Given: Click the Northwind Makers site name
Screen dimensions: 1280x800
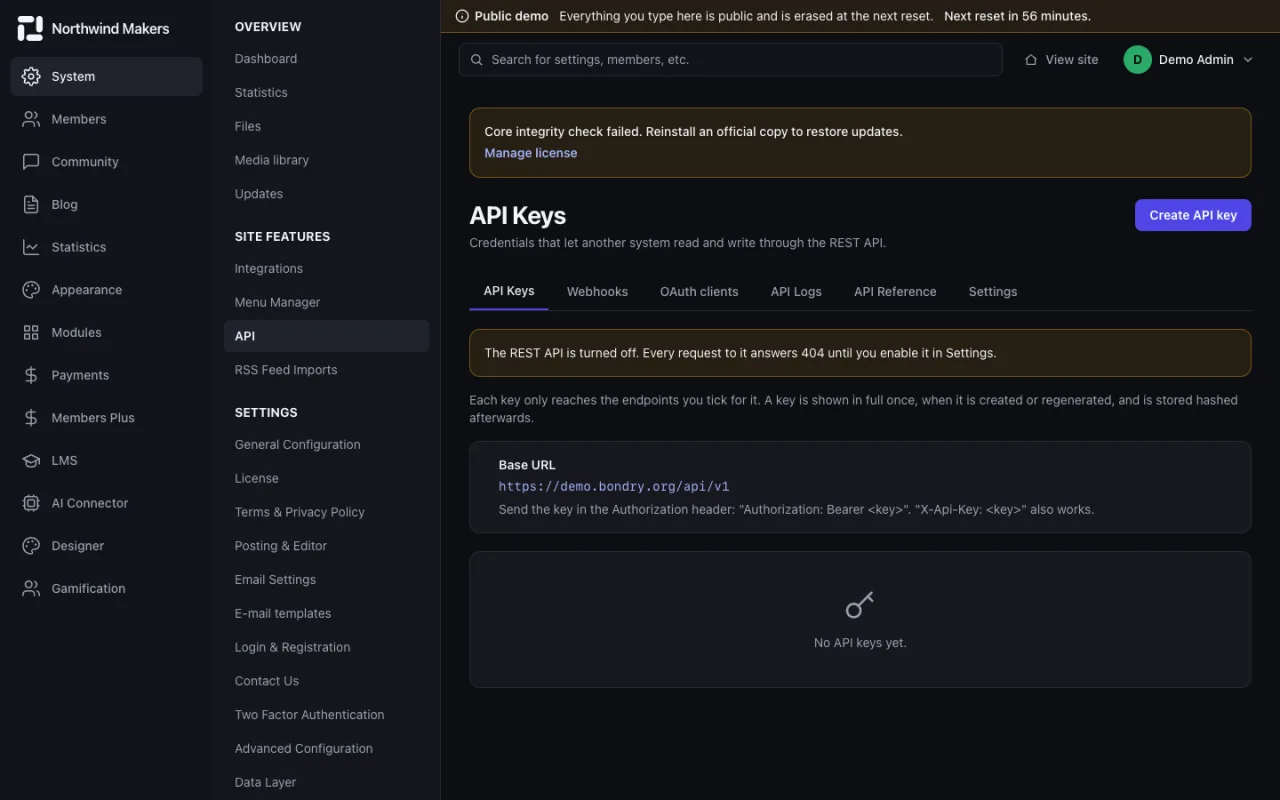Looking at the screenshot, I should tap(110, 29).
